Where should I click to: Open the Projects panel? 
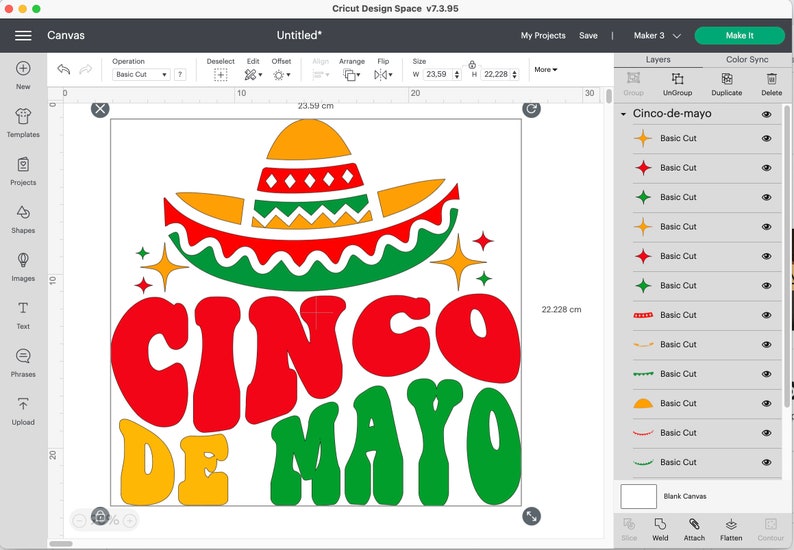(x=23, y=171)
